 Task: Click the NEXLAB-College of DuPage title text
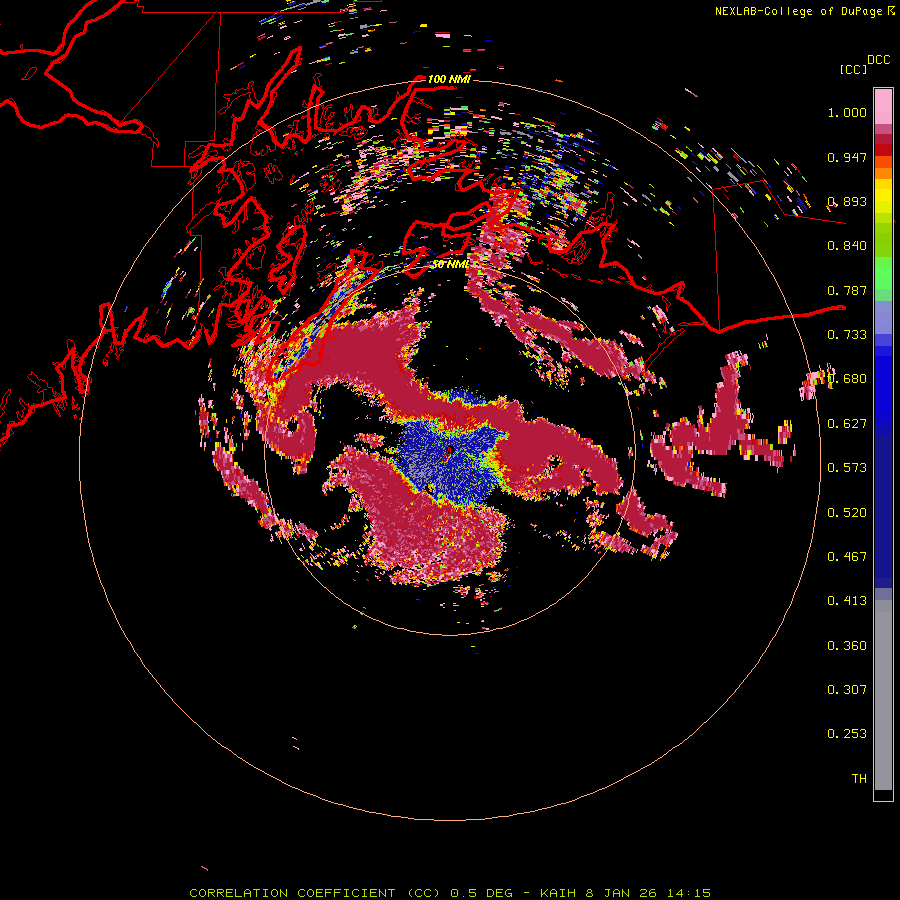point(805,11)
